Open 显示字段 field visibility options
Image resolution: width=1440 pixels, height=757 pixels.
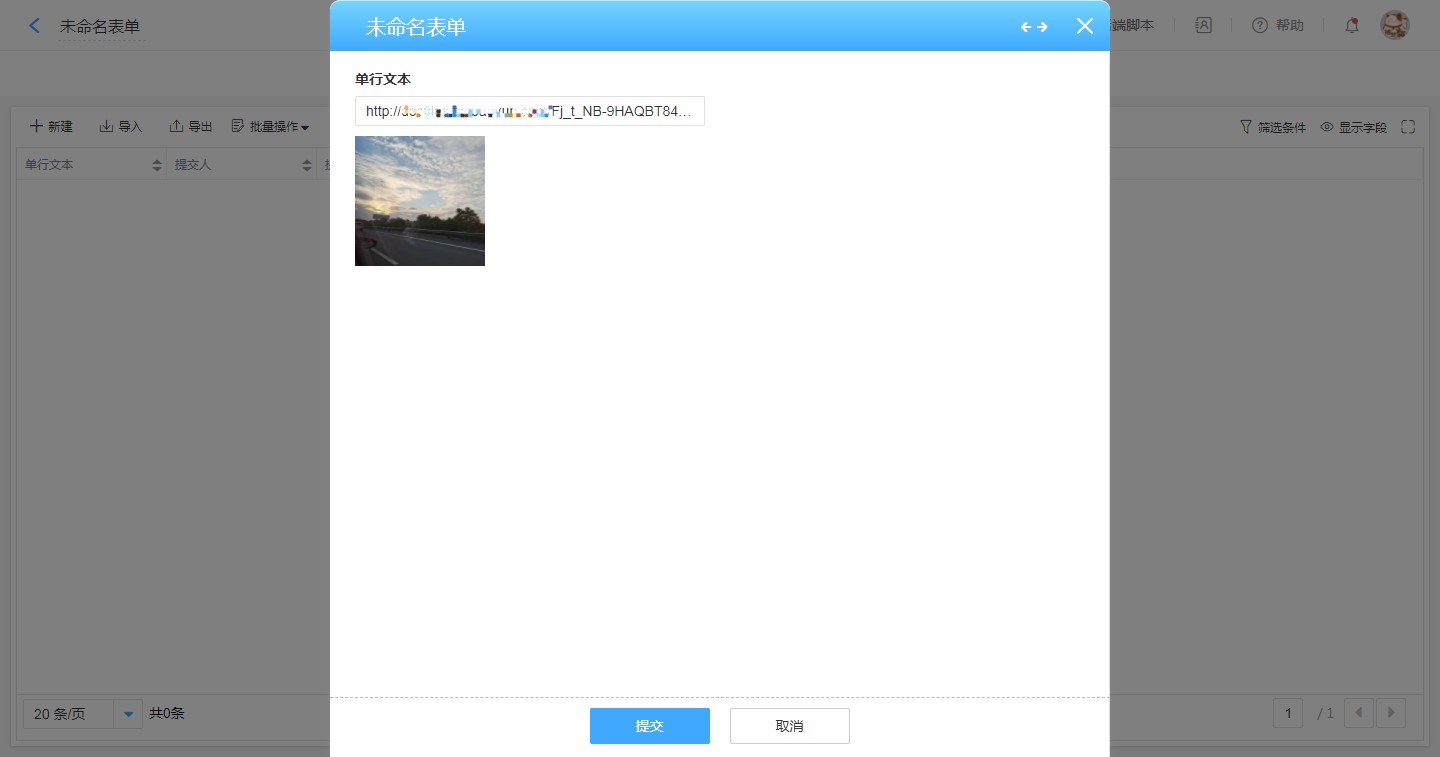pyautogui.click(x=1354, y=127)
